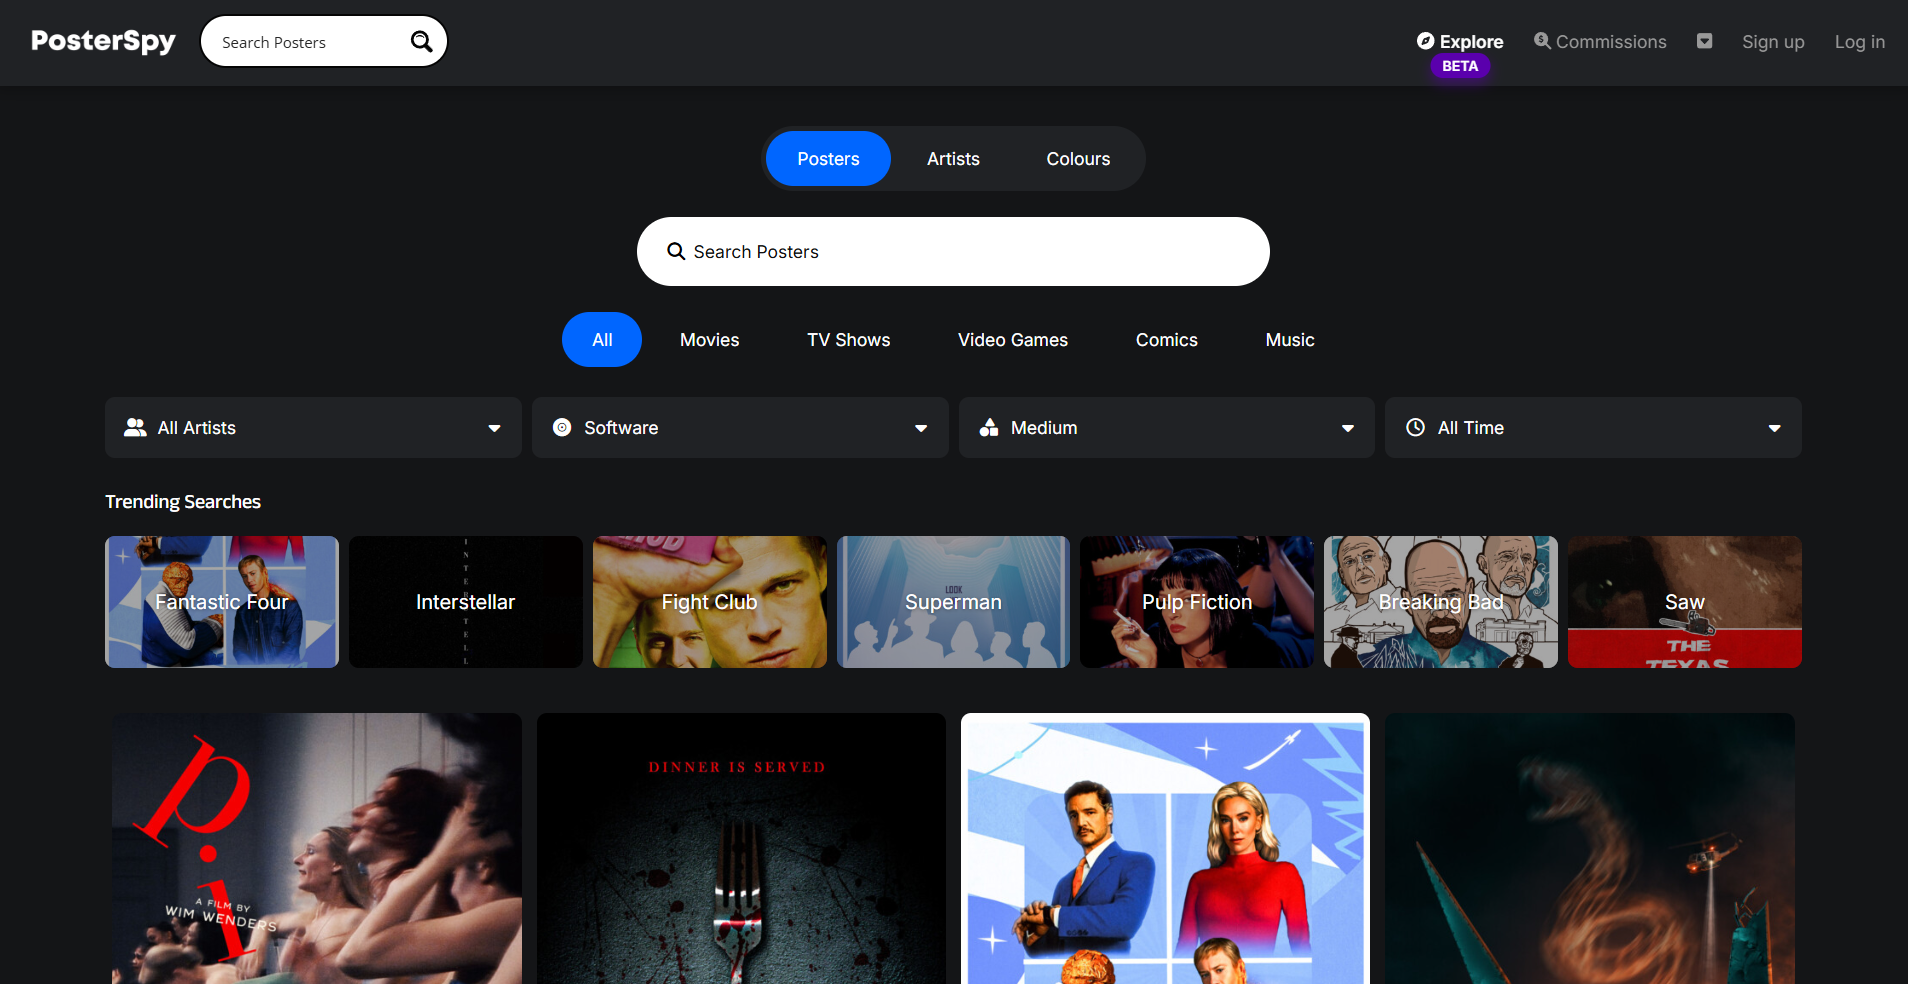This screenshot has width=1908, height=984.
Task: Filter by TV Shows category
Action: tap(849, 340)
